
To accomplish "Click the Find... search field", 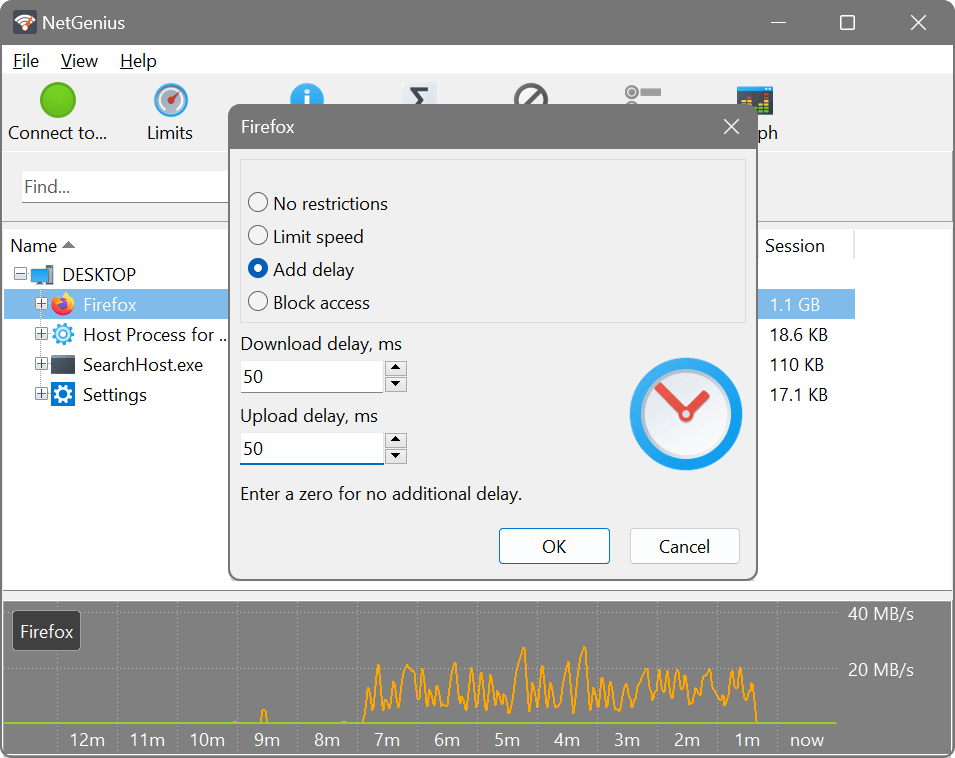I will pos(125,186).
